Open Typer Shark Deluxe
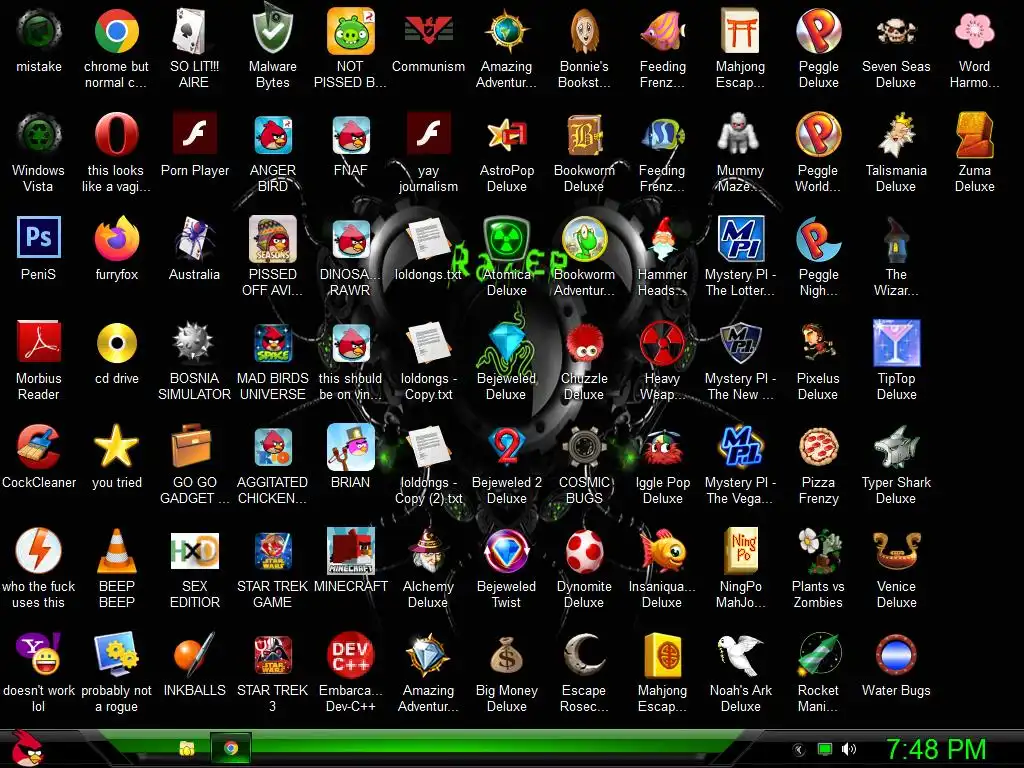 point(896,447)
